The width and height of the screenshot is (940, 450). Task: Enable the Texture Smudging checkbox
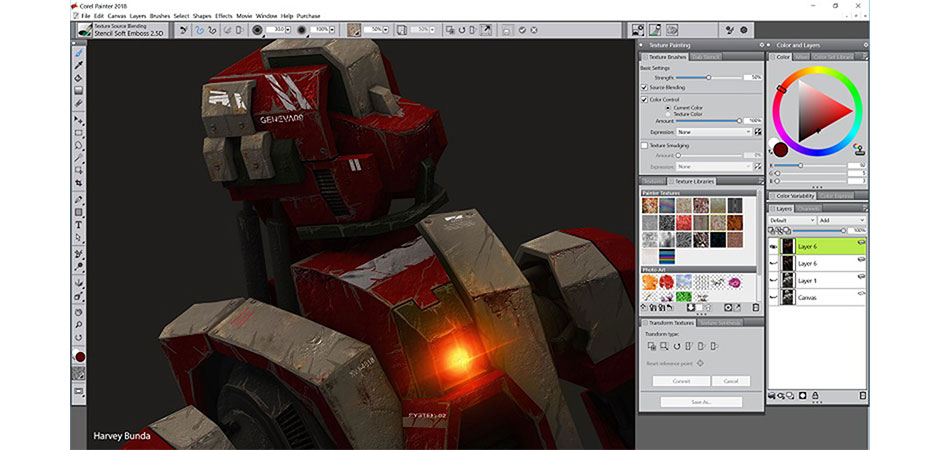click(x=644, y=146)
